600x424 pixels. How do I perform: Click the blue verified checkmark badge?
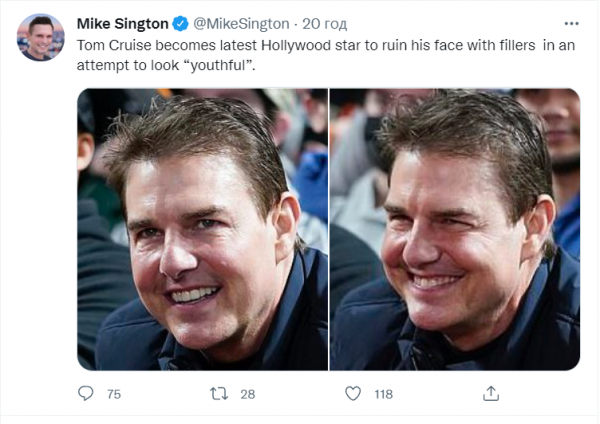[x=178, y=23]
